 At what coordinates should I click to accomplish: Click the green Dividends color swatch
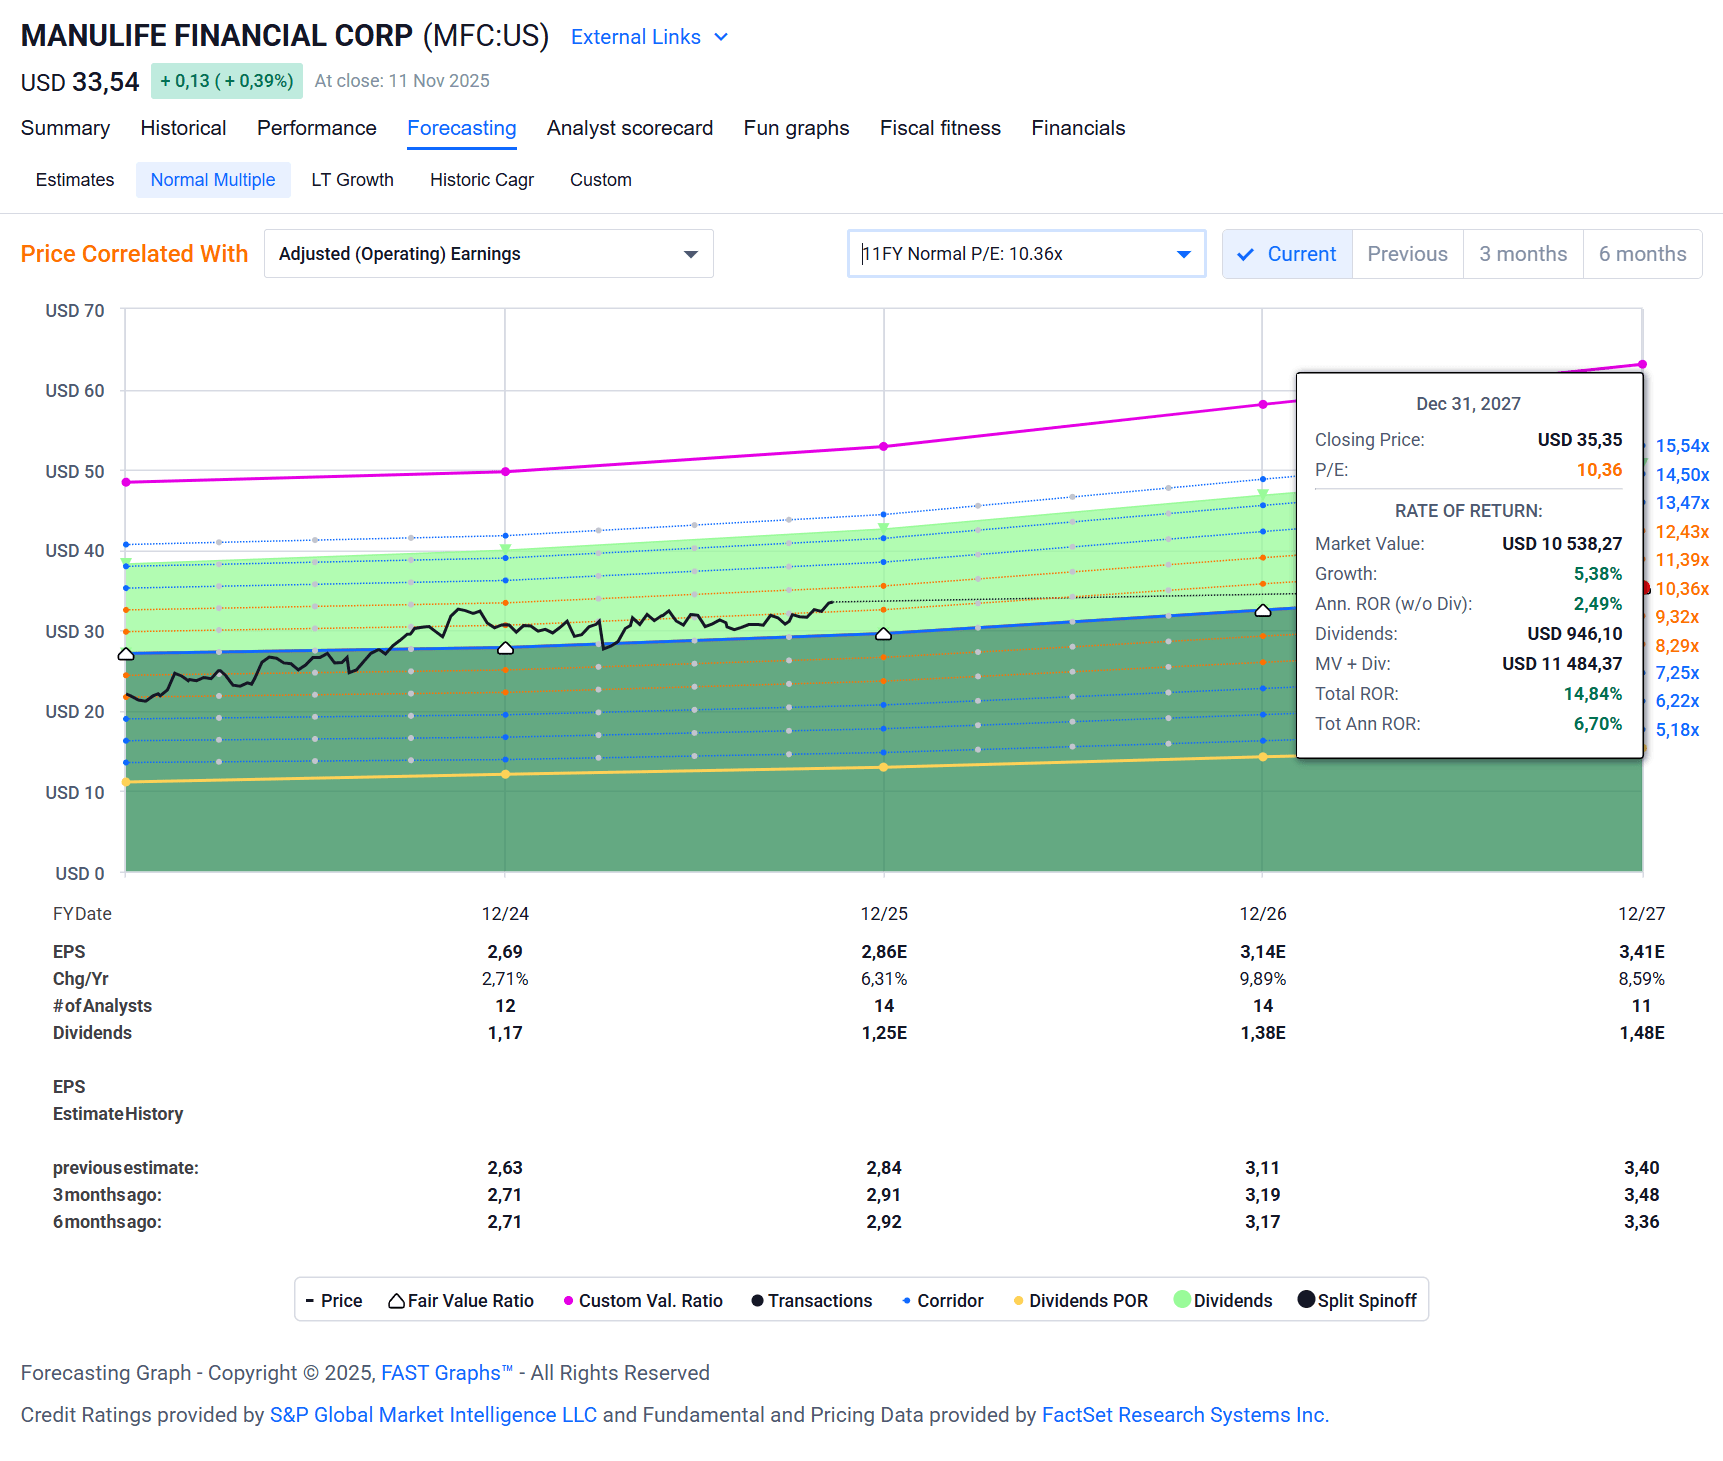pyautogui.click(x=1182, y=1300)
